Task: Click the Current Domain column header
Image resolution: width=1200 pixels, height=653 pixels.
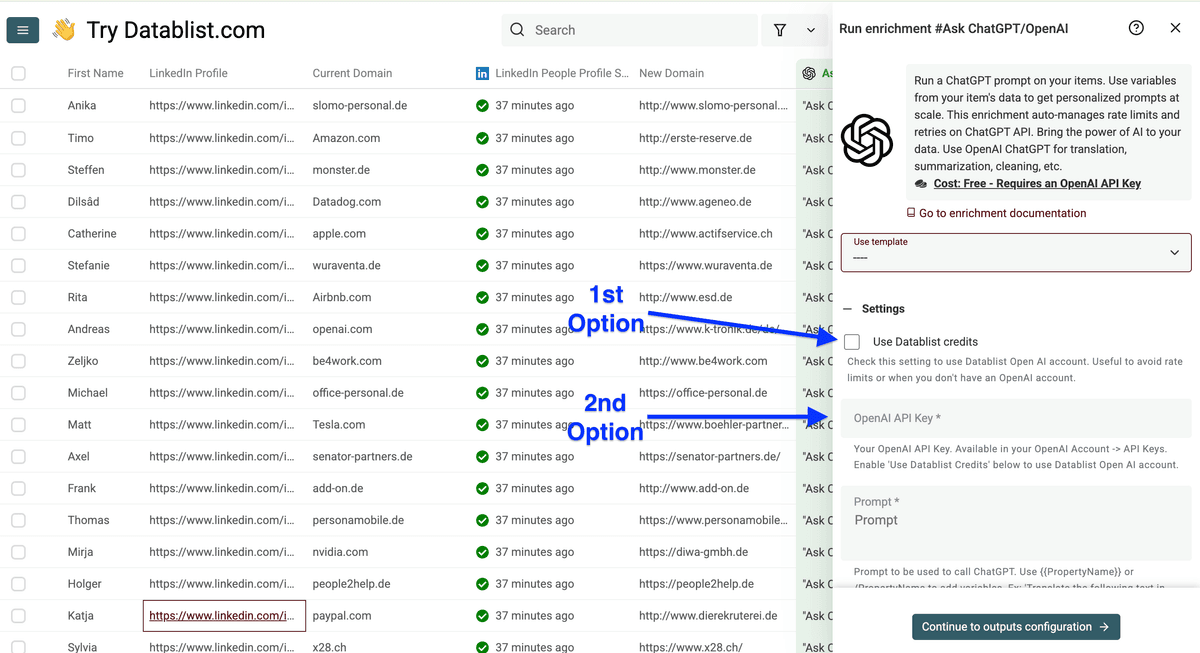Action: [x=352, y=73]
